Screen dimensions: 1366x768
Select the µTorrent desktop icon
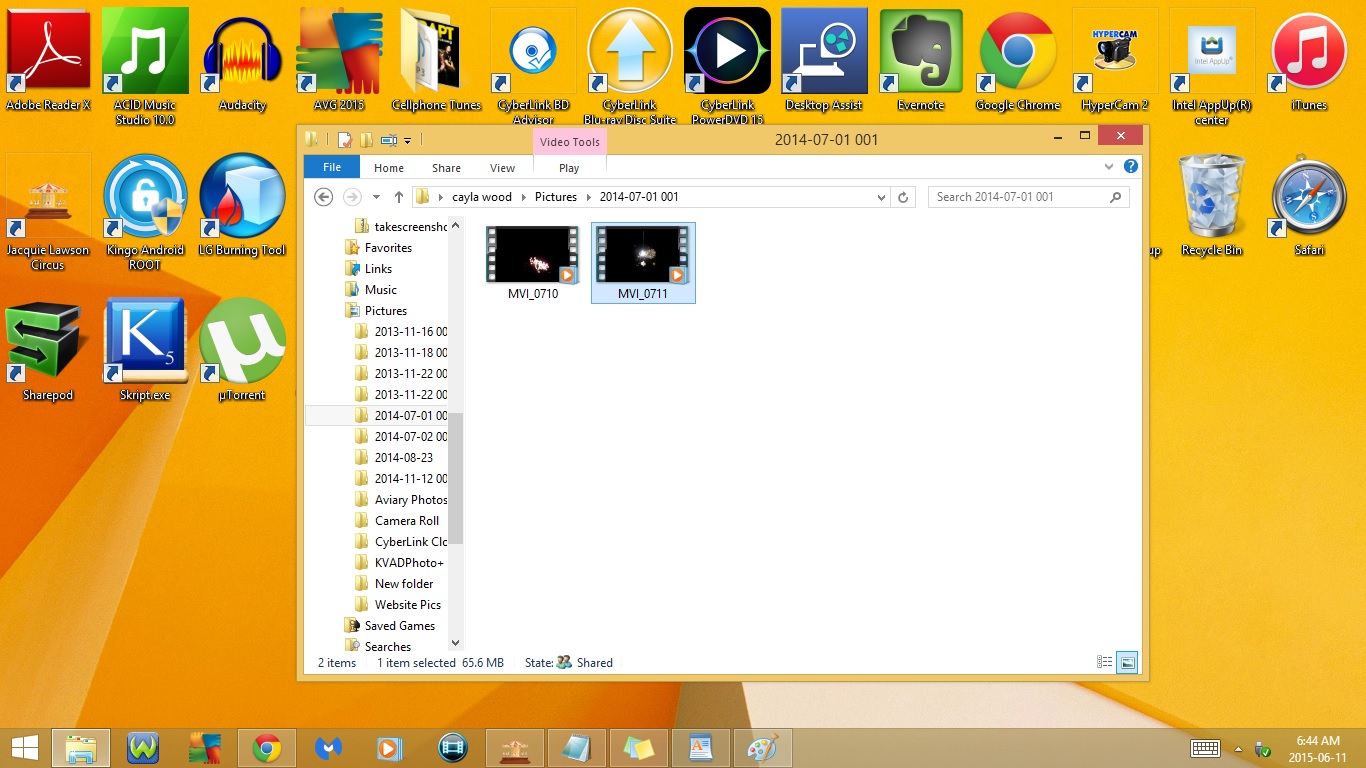click(242, 349)
